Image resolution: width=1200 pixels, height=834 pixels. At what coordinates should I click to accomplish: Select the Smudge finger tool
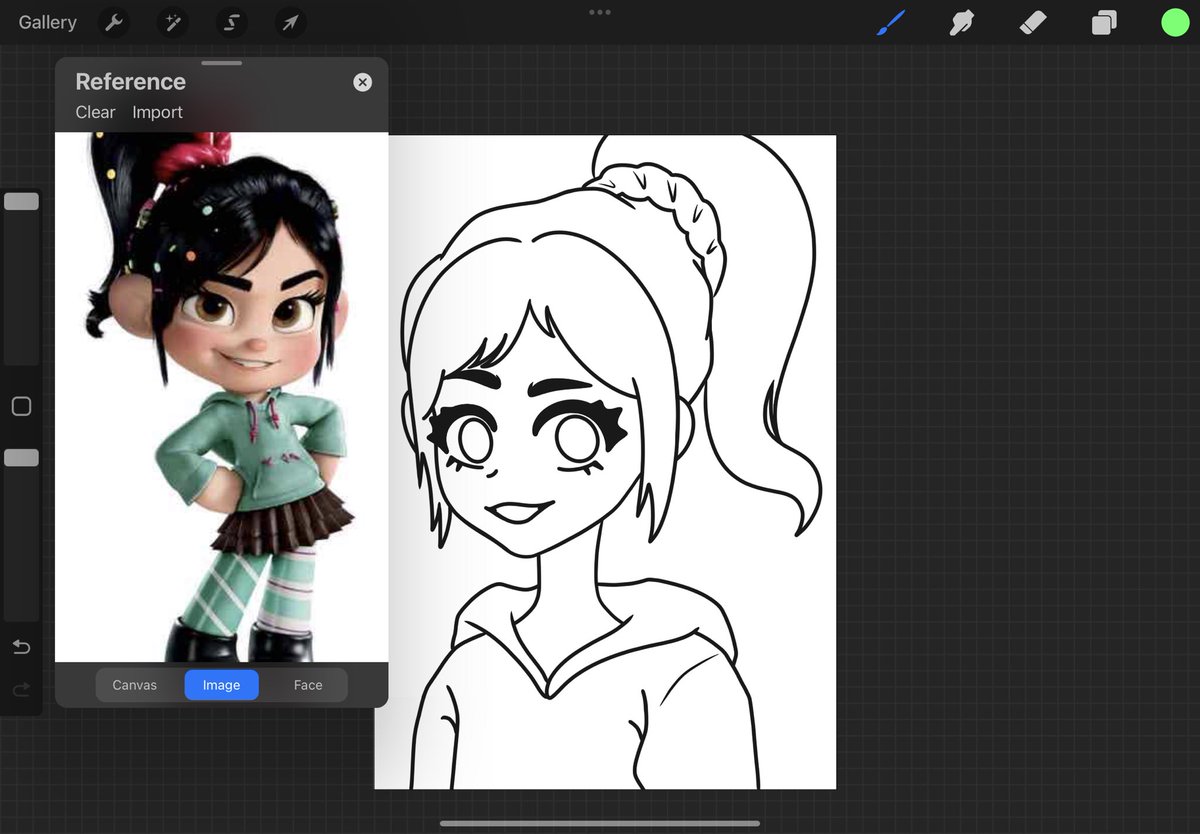(x=962, y=22)
